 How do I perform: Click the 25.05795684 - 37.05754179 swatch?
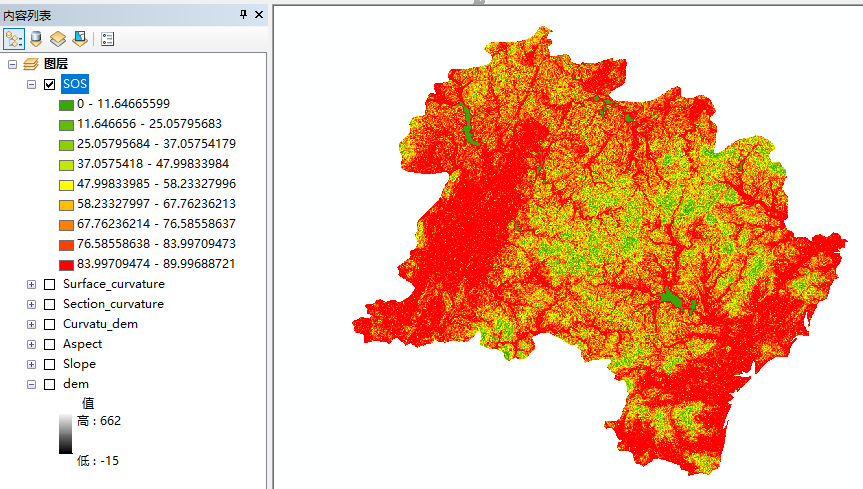click(x=66, y=145)
